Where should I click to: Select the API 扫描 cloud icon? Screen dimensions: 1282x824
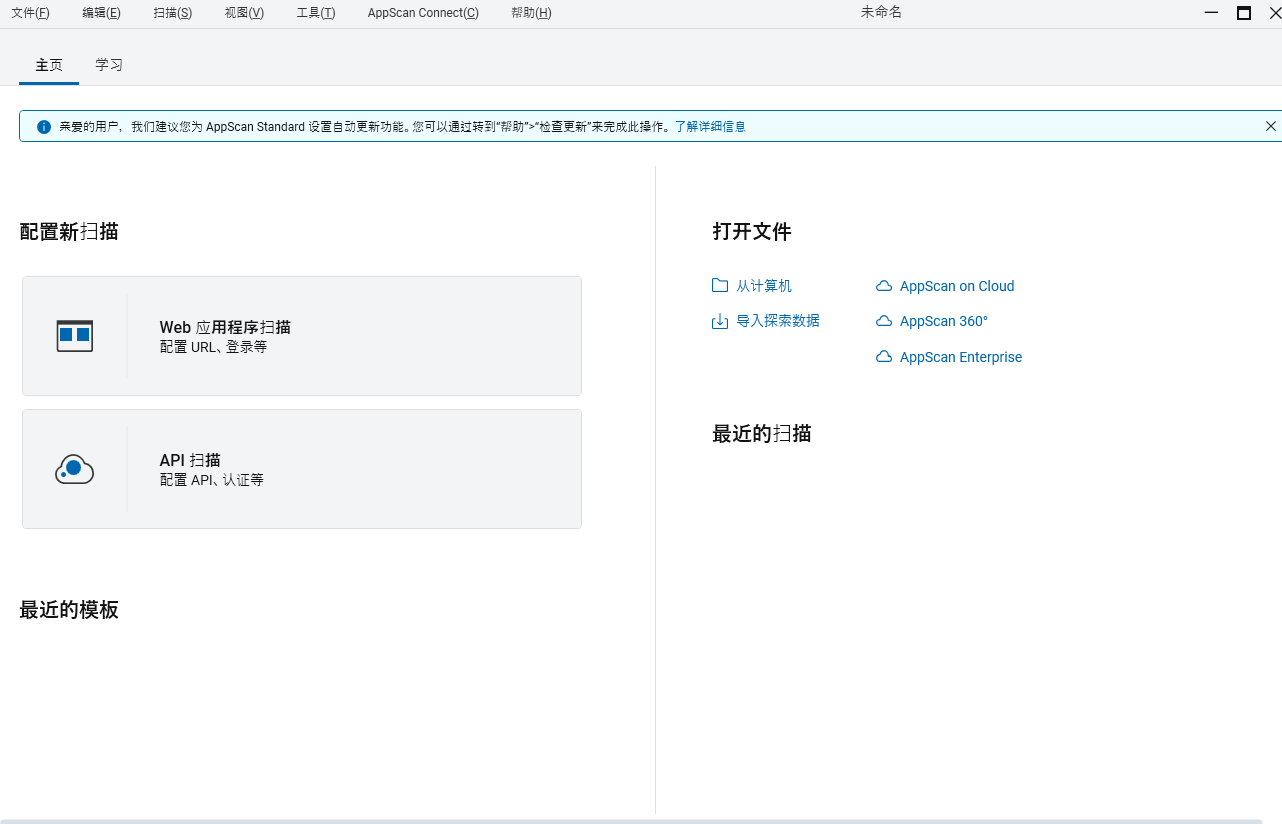pos(74,468)
